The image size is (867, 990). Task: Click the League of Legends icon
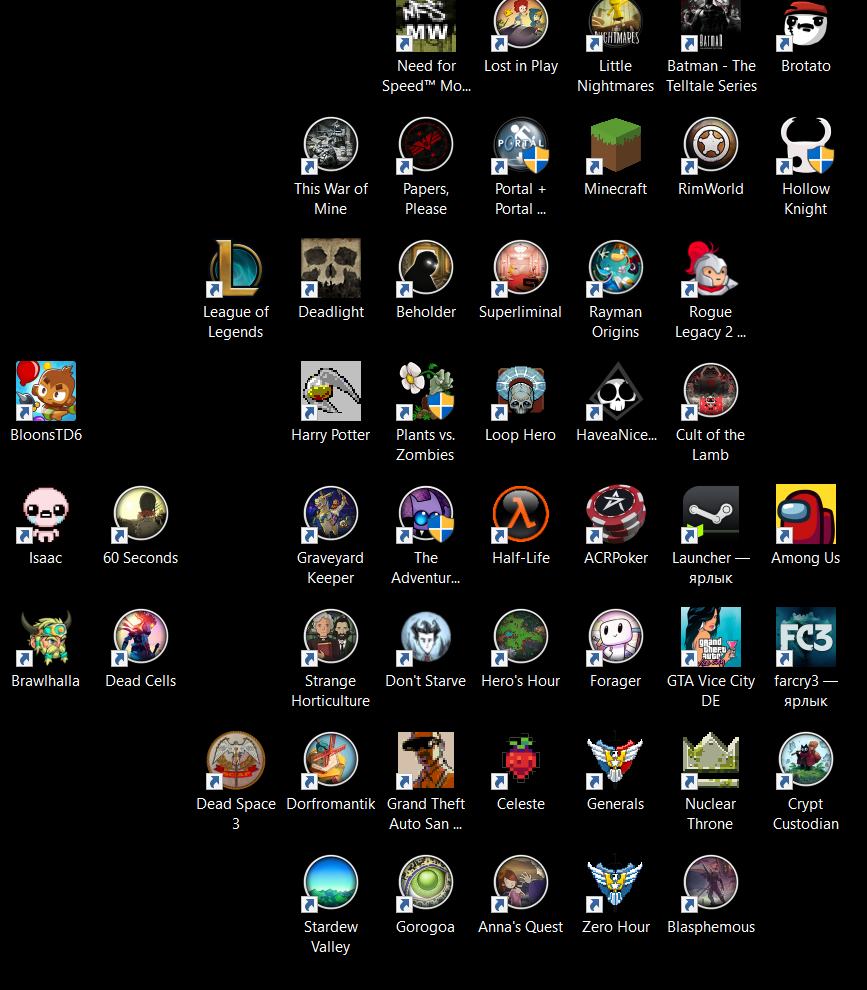point(236,268)
